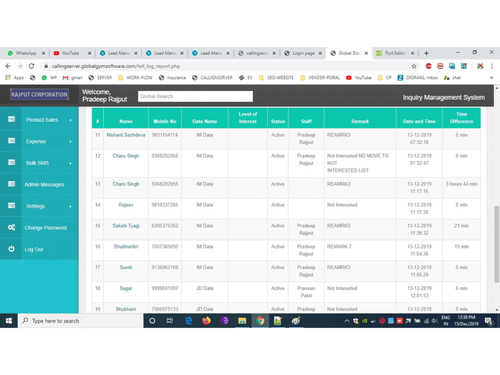Viewport: 500px width, 375px height.
Task: Click the taskbar clock showing 12:38 PM
Action: (x=466, y=321)
